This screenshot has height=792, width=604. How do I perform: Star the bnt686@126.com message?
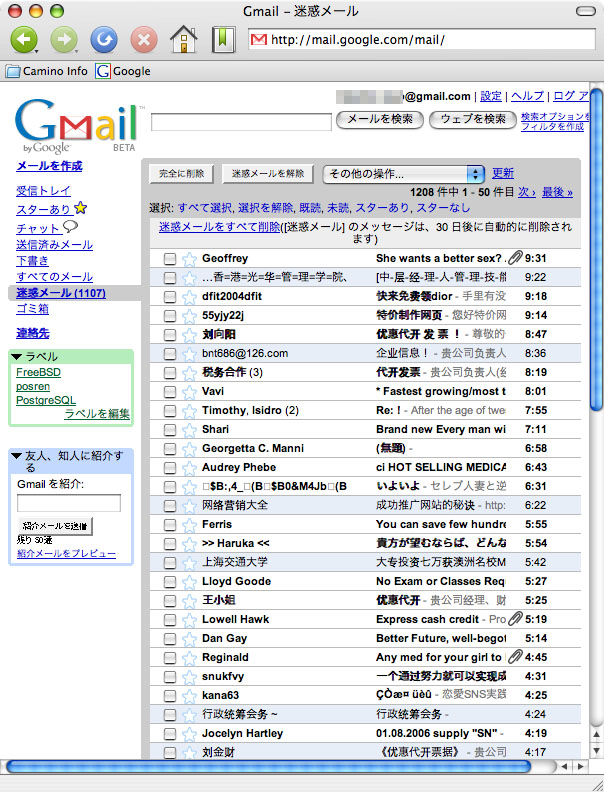coord(189,354)
